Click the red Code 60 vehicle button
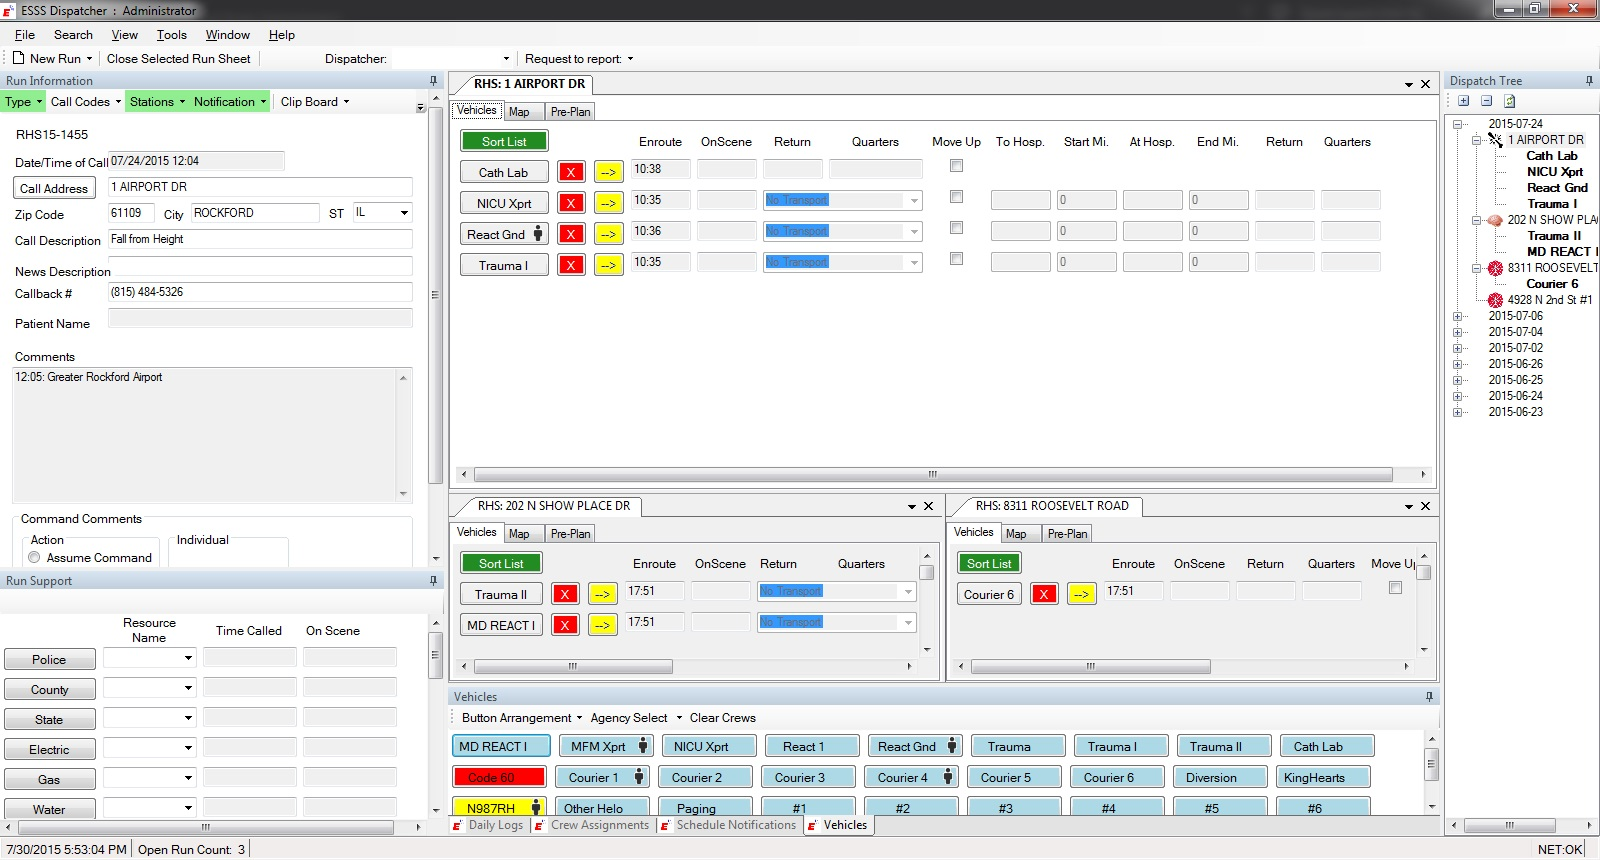 click(499, 777)
